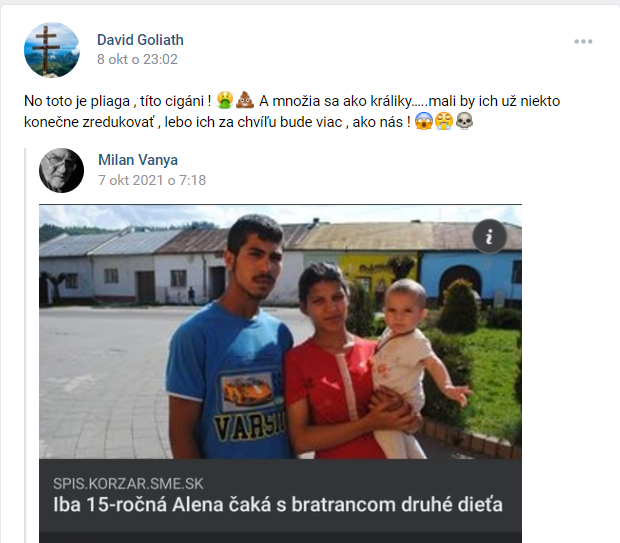Open post permalink dated 8 okt o 23:02

click(x=138, y=59)
